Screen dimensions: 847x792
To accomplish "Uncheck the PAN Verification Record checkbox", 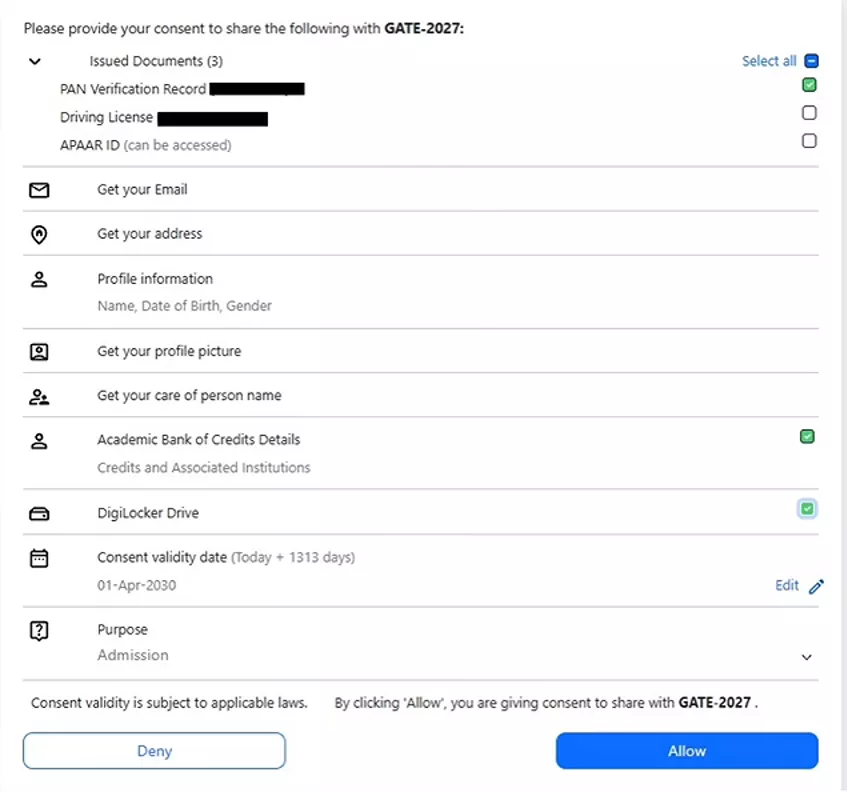I will click(809, 85).
